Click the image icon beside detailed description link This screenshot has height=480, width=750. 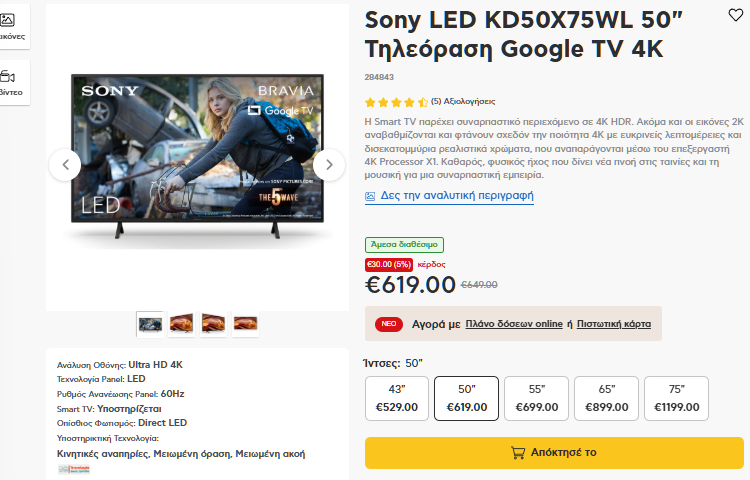pos(371,196)
